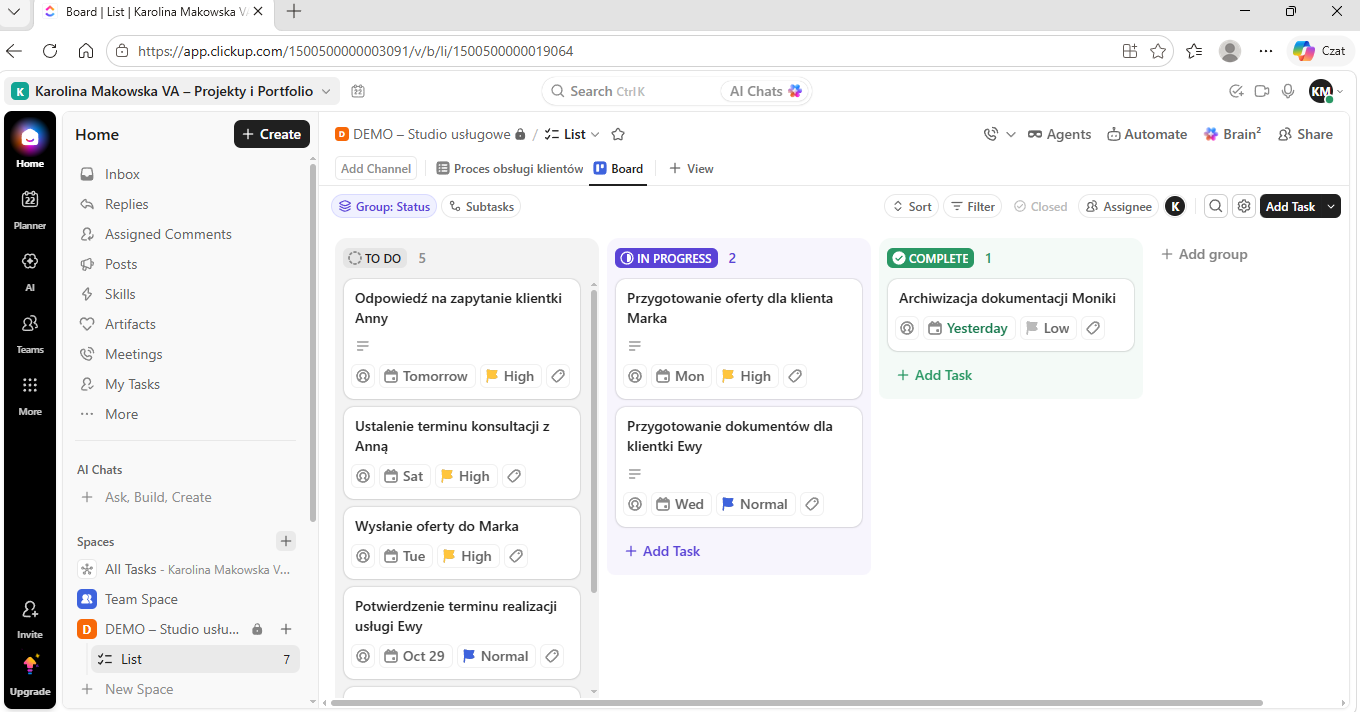Click the Share button
This screenshot has height=712, width=1360.
pyautogui.click(x=1305, y=134)
